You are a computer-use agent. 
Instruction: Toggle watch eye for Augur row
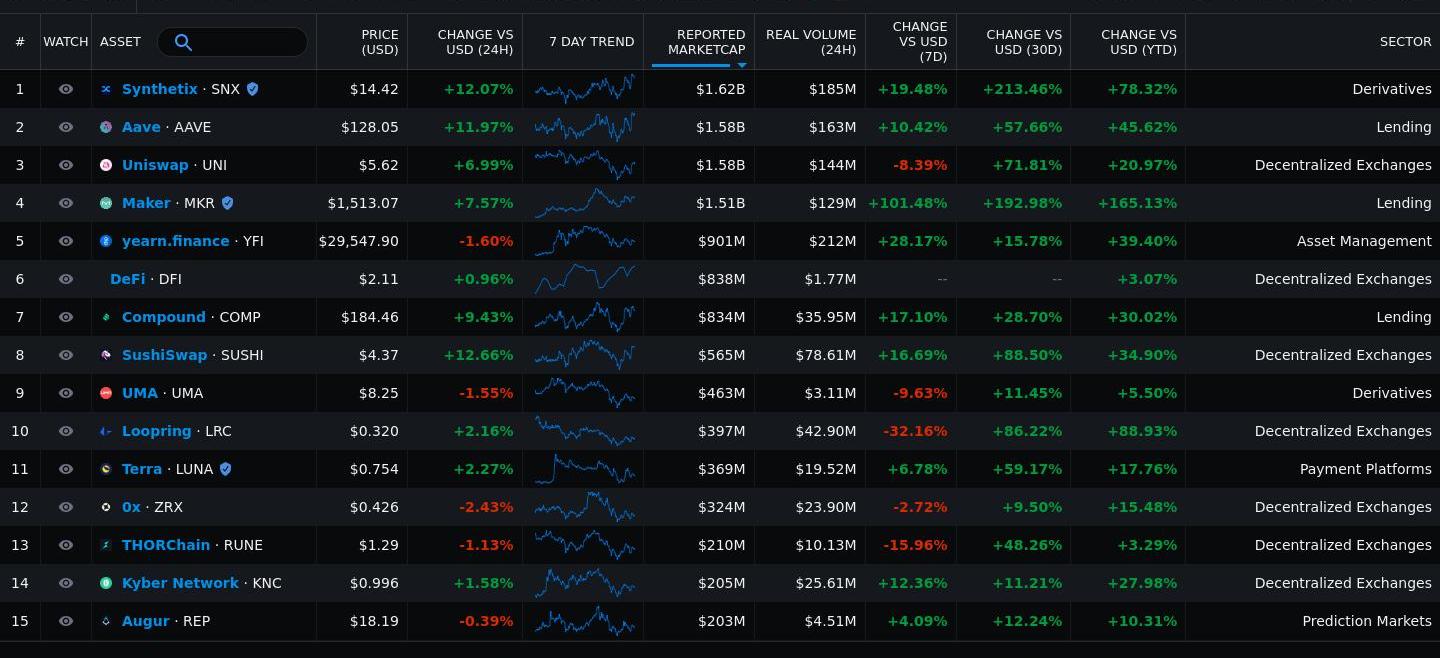[66, 621]
